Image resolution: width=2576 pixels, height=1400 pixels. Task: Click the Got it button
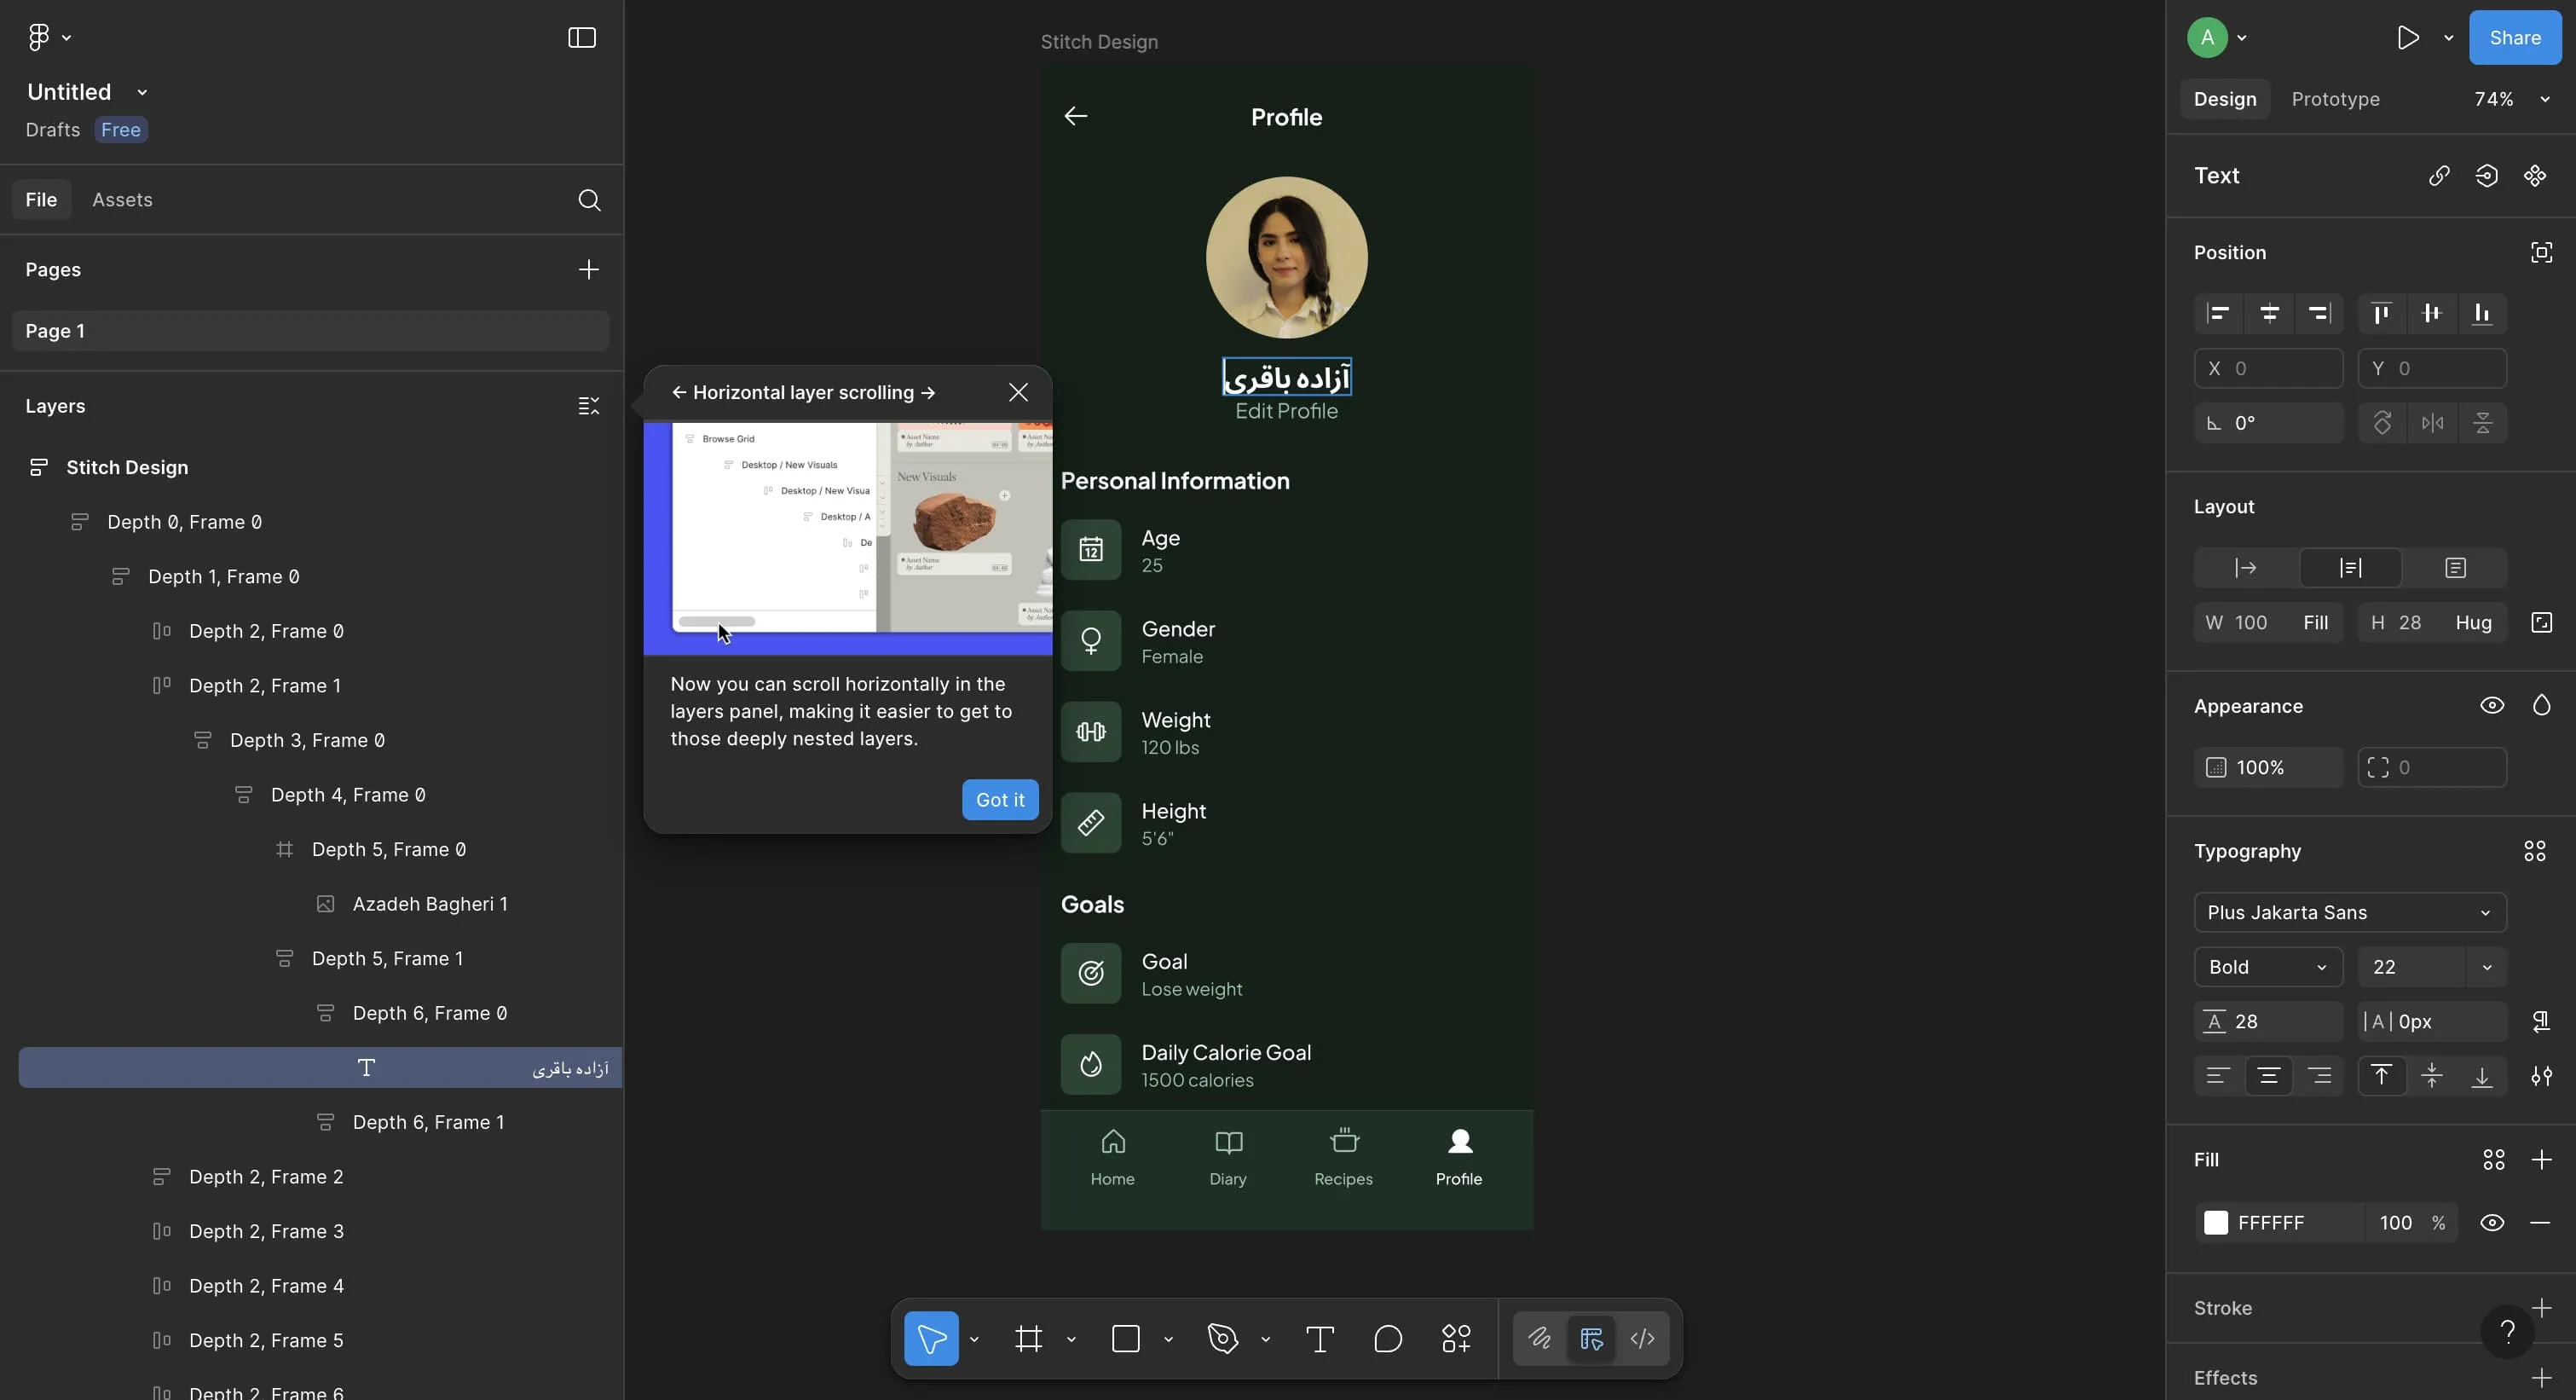[1000, 800]
